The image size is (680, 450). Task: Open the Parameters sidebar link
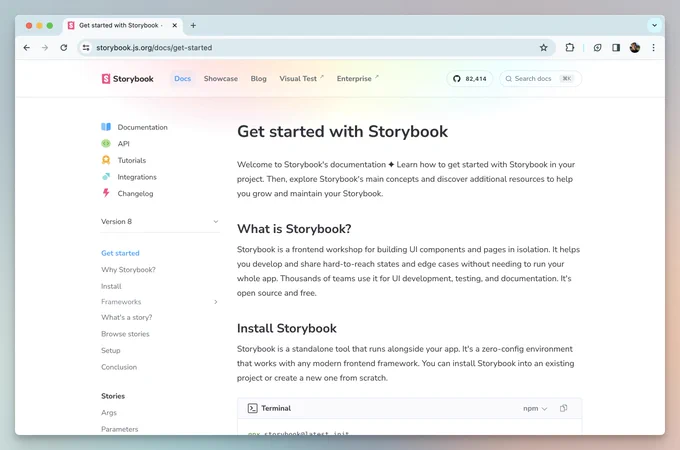pyautogui.click(x=120, y=429)
